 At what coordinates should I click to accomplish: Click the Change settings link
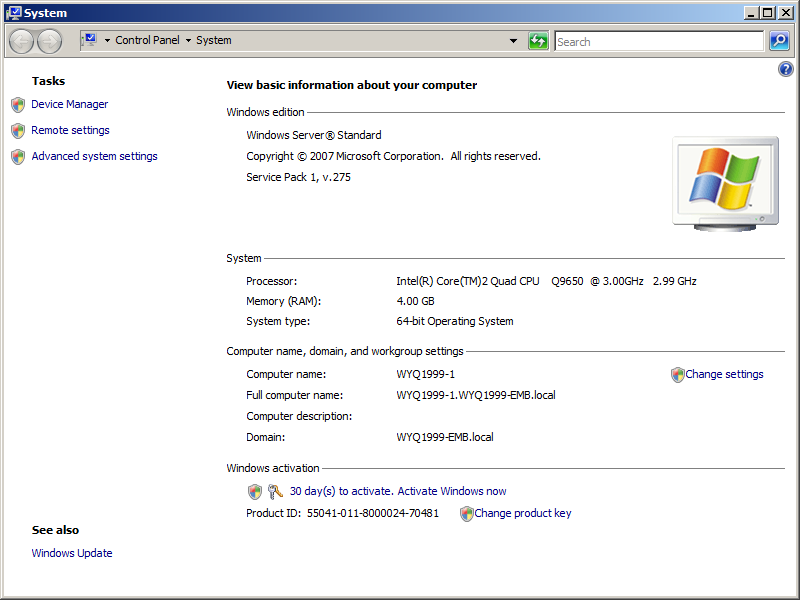[724, 375]
